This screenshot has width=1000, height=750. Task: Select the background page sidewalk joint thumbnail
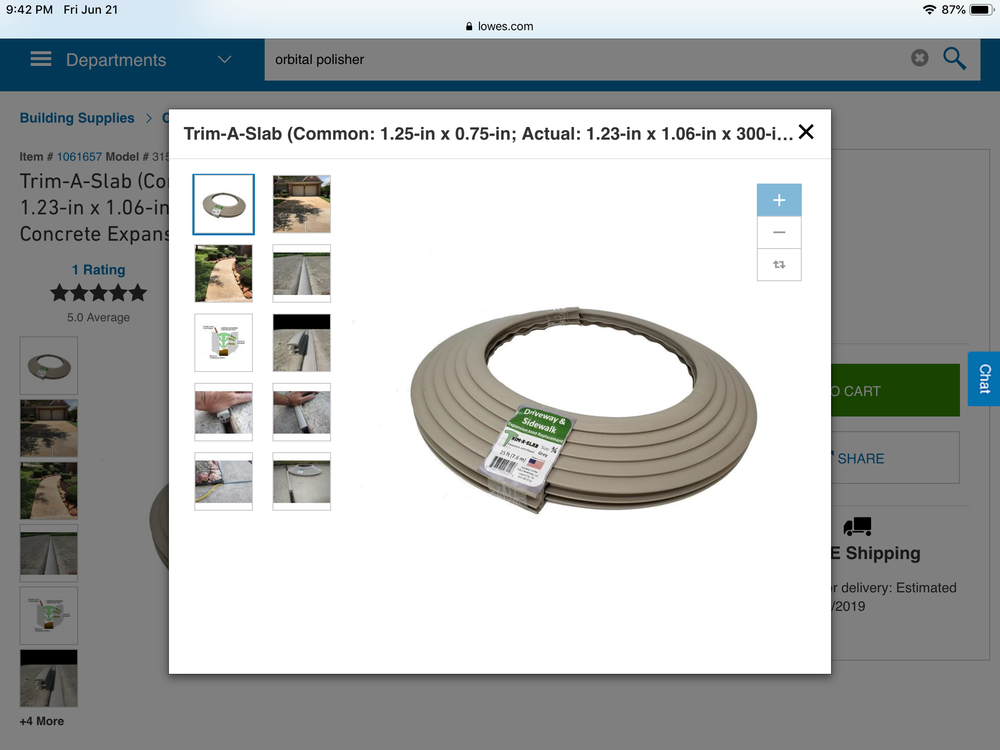tap(49, 553)
